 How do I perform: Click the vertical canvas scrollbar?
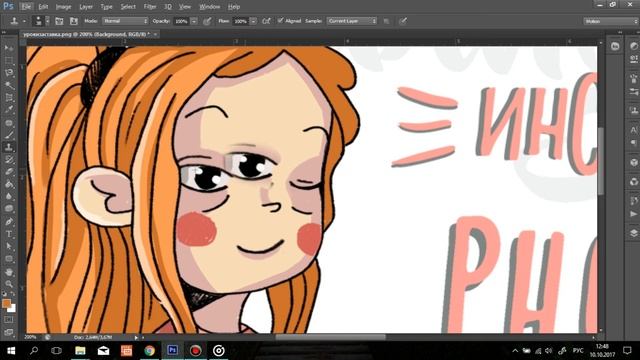click(601, 161)
